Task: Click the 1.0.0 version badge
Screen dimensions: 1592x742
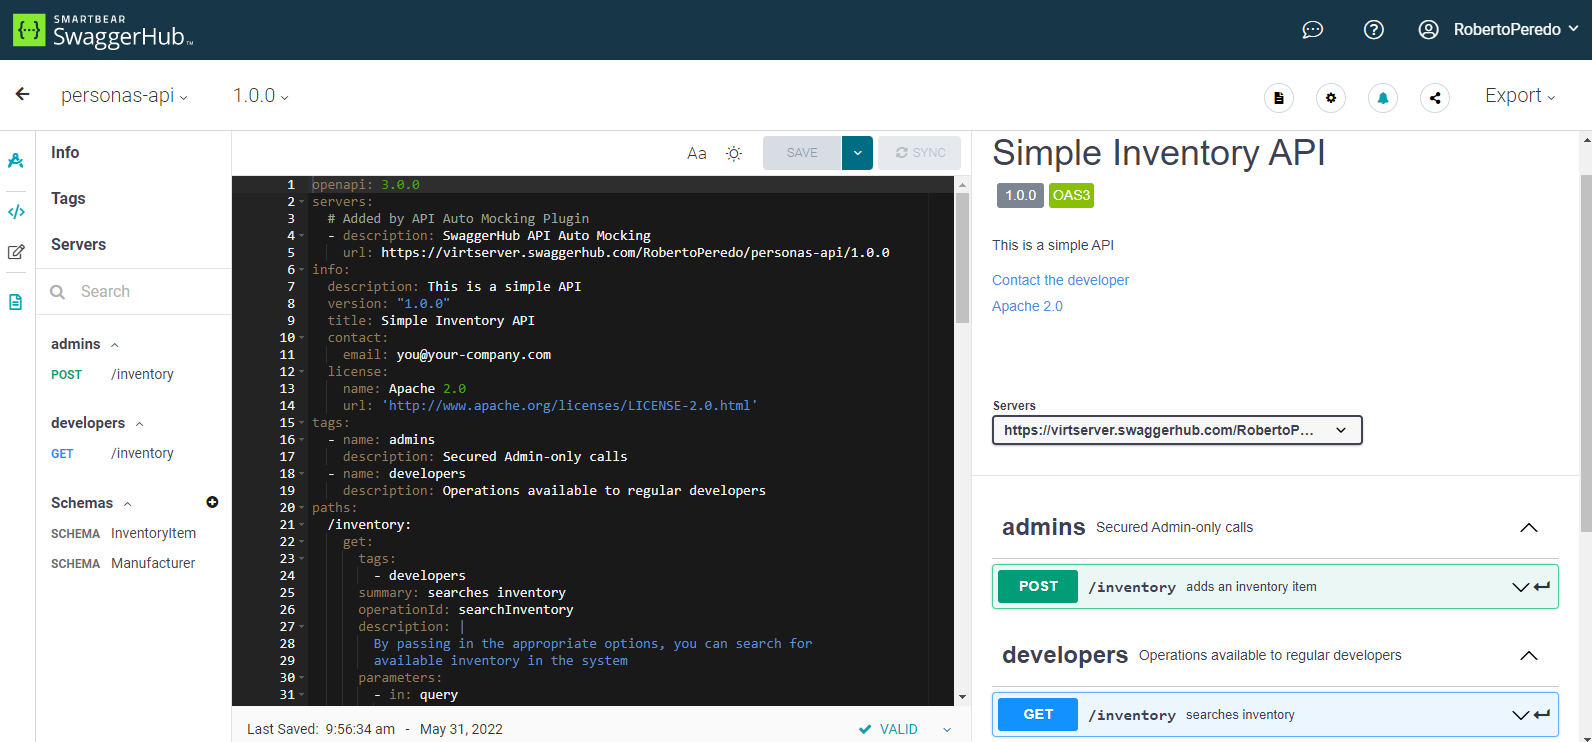Action: tap(1020, 195)
